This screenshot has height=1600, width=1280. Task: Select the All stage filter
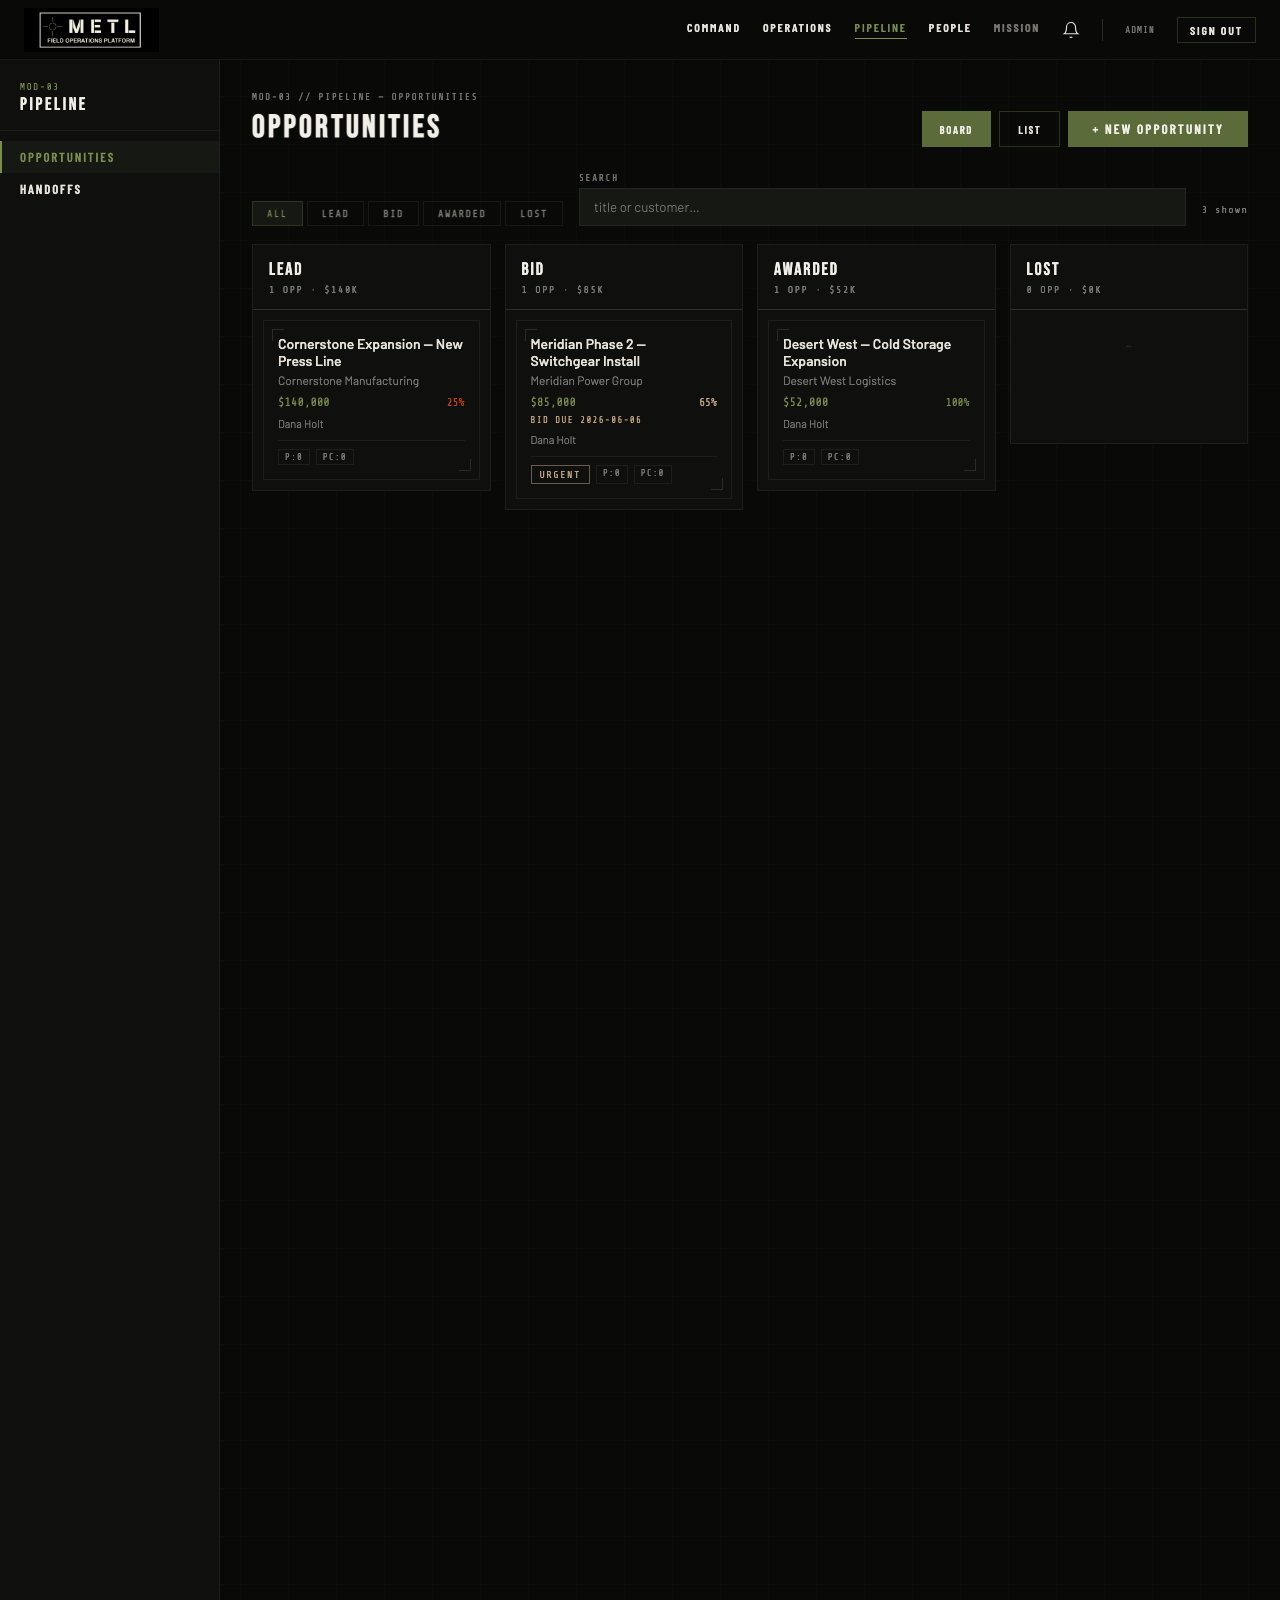point(277,213)
